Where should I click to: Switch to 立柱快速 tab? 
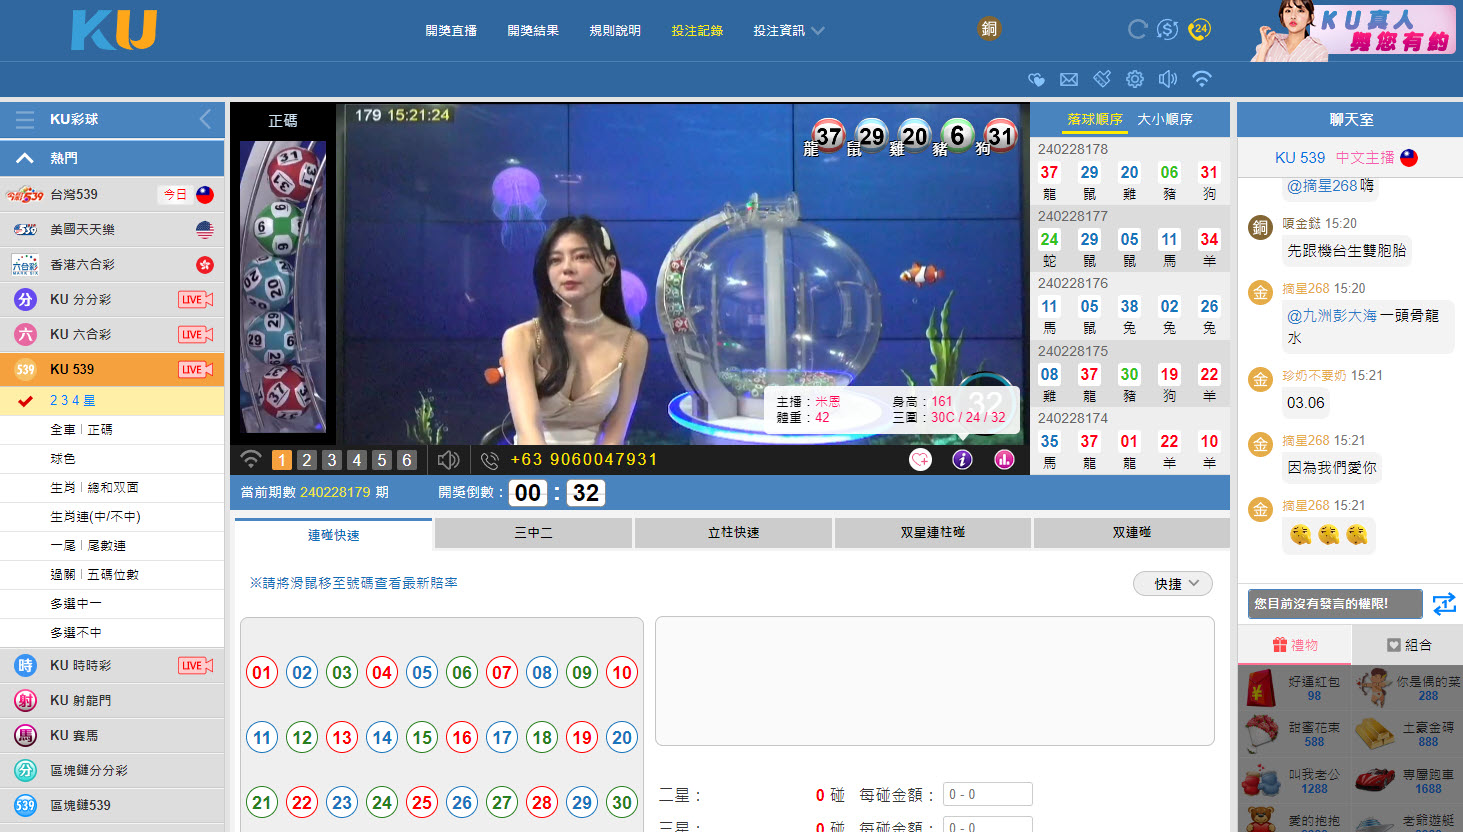733,533
